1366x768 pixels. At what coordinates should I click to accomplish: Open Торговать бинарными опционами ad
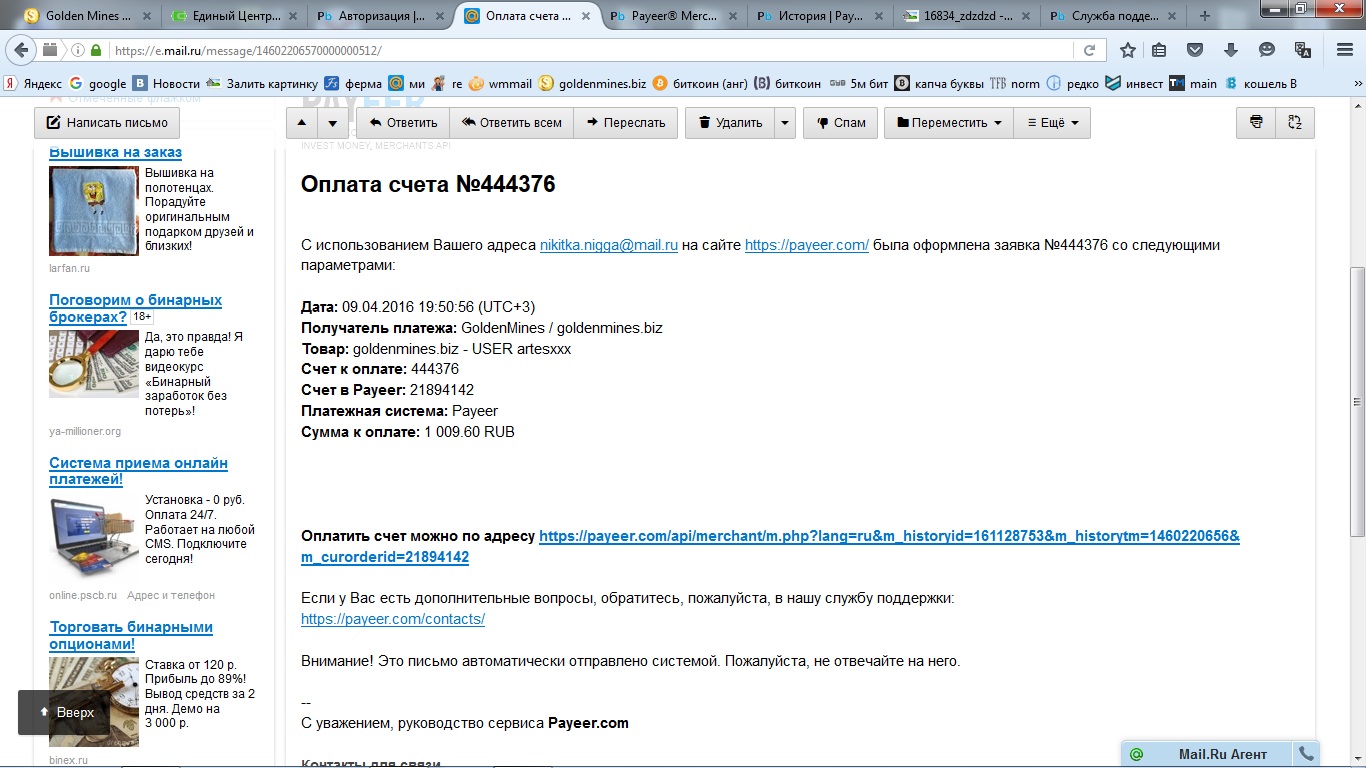tap(131, 635)
